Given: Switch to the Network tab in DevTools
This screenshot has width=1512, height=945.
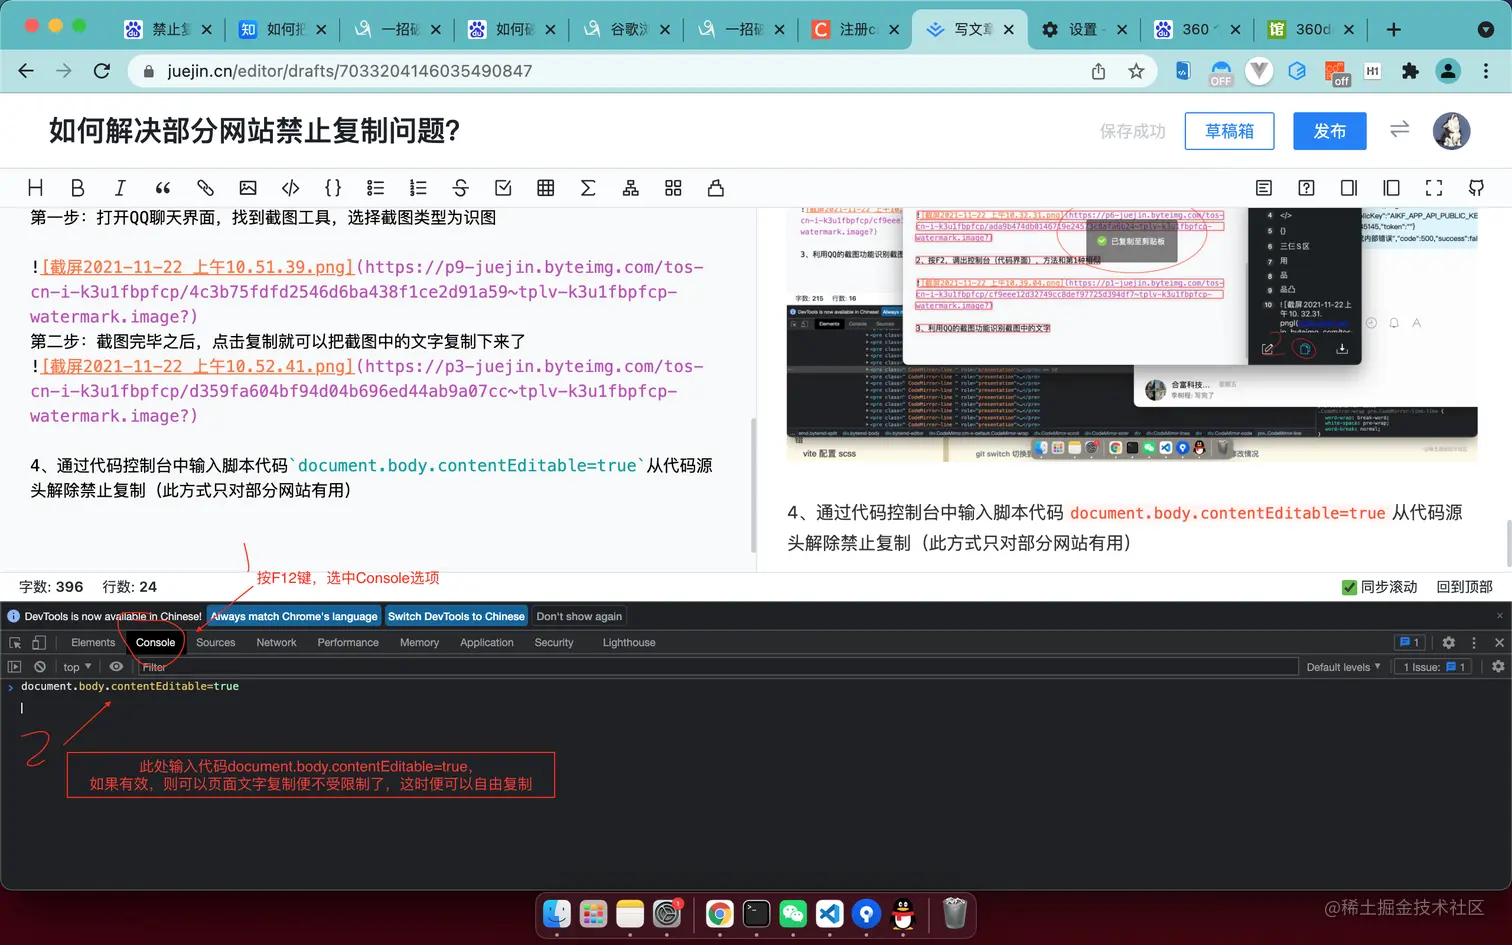Looking at the screenshot, I should [x=276, y=642].
